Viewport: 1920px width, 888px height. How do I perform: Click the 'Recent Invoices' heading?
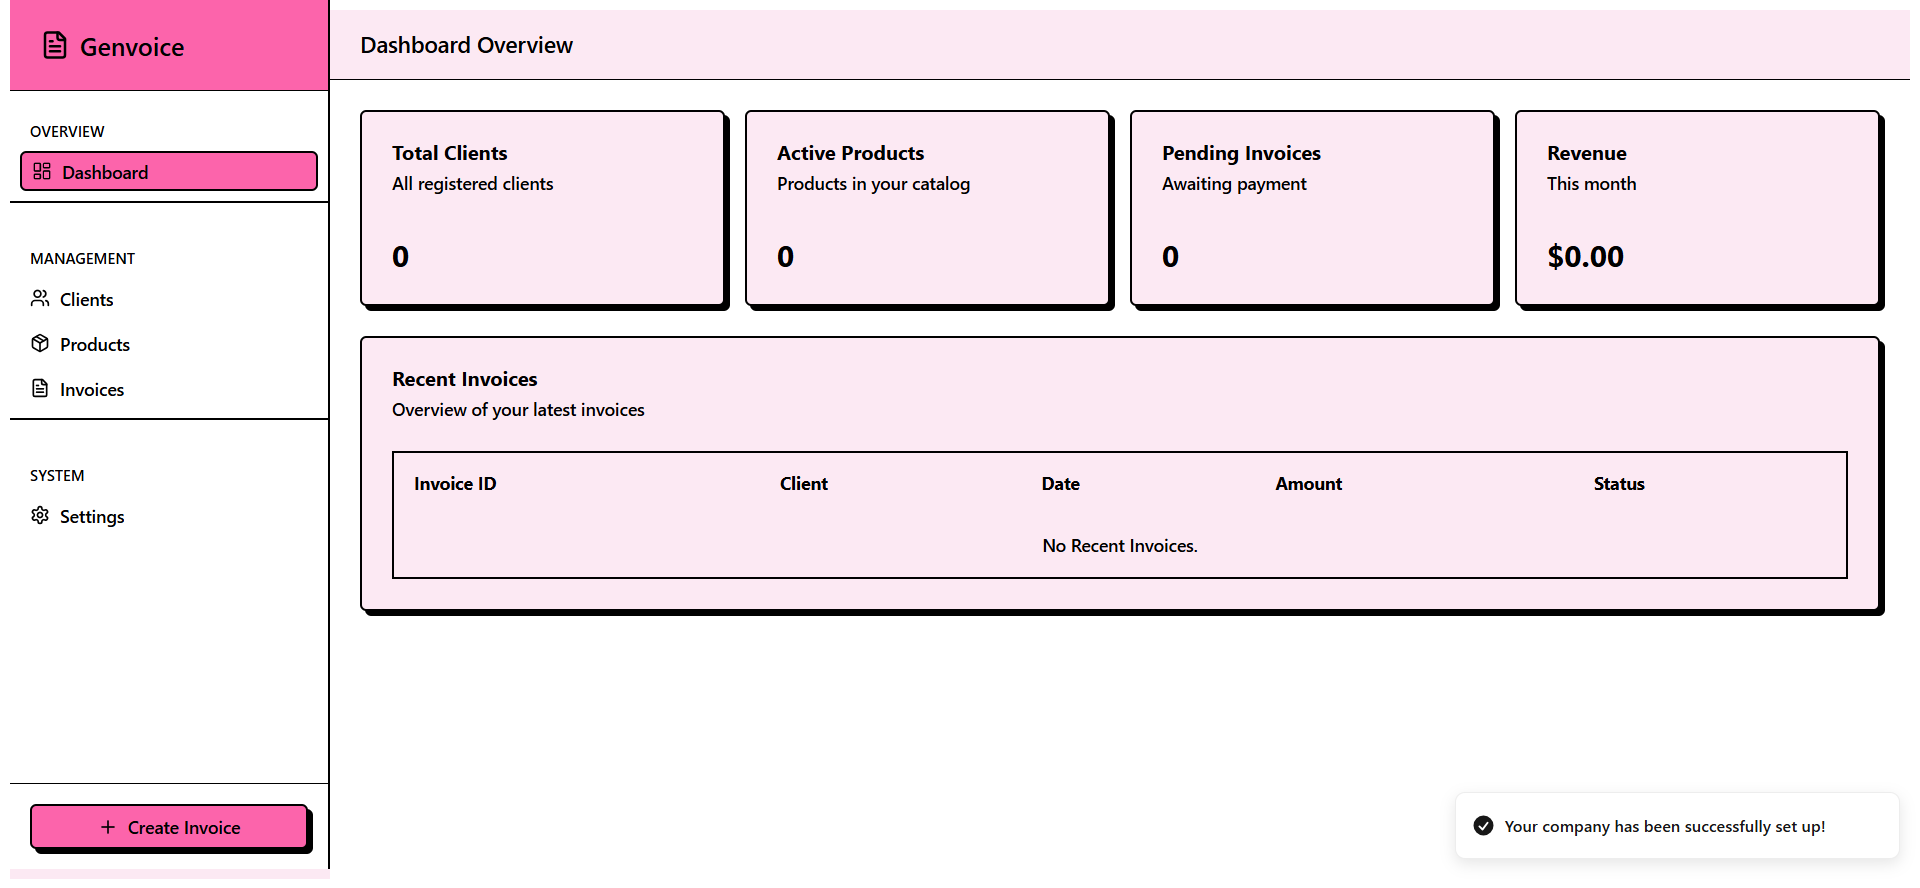(x=465, y=379)
